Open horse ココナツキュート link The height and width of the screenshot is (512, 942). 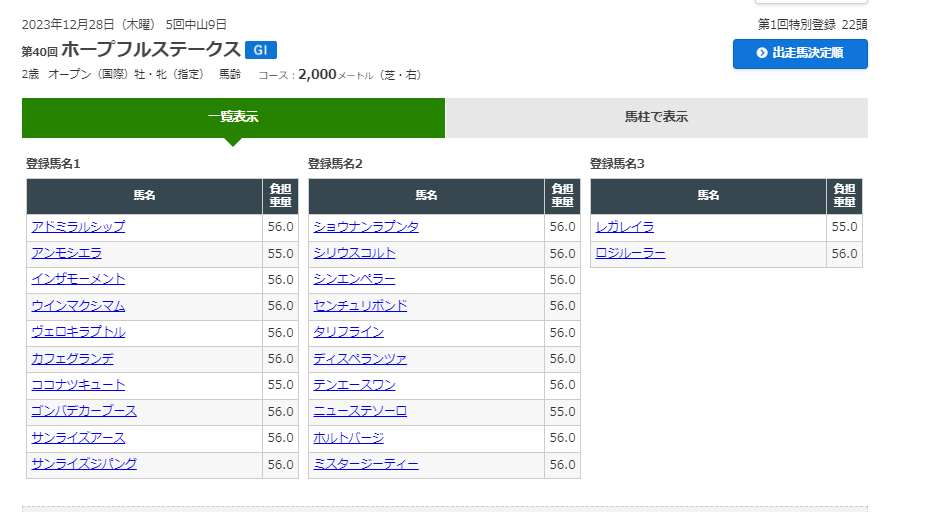coord(78,385)
